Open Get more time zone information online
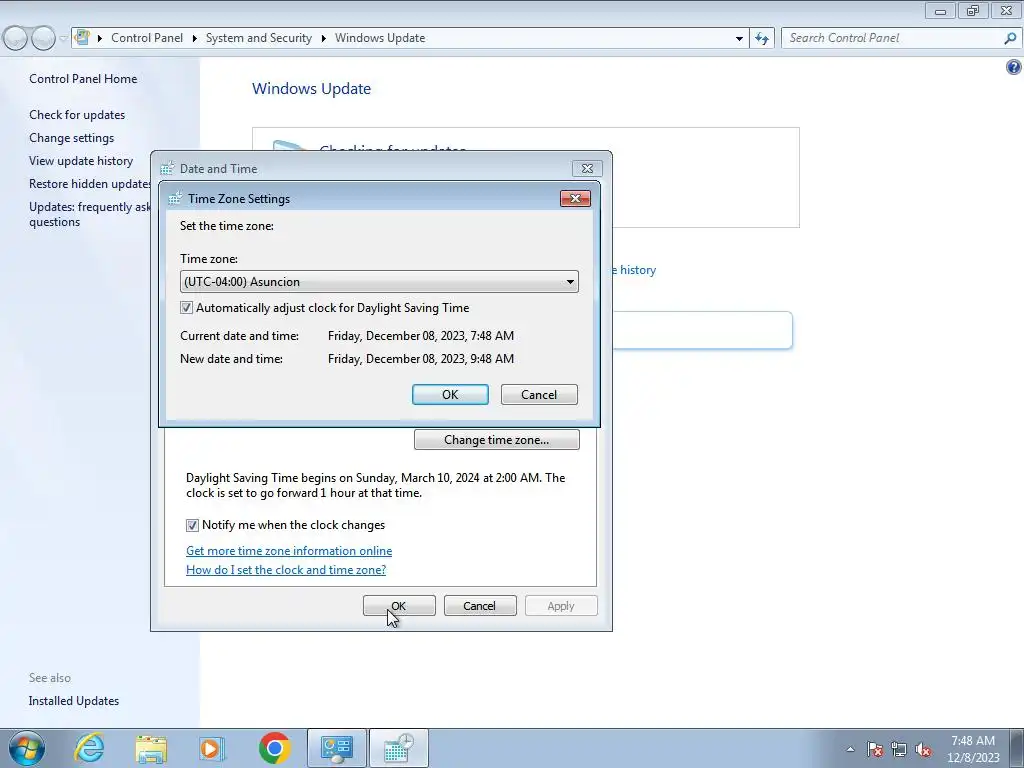Image resolution: width=1024 pixels, height=768 pixels. coord(289,551)
